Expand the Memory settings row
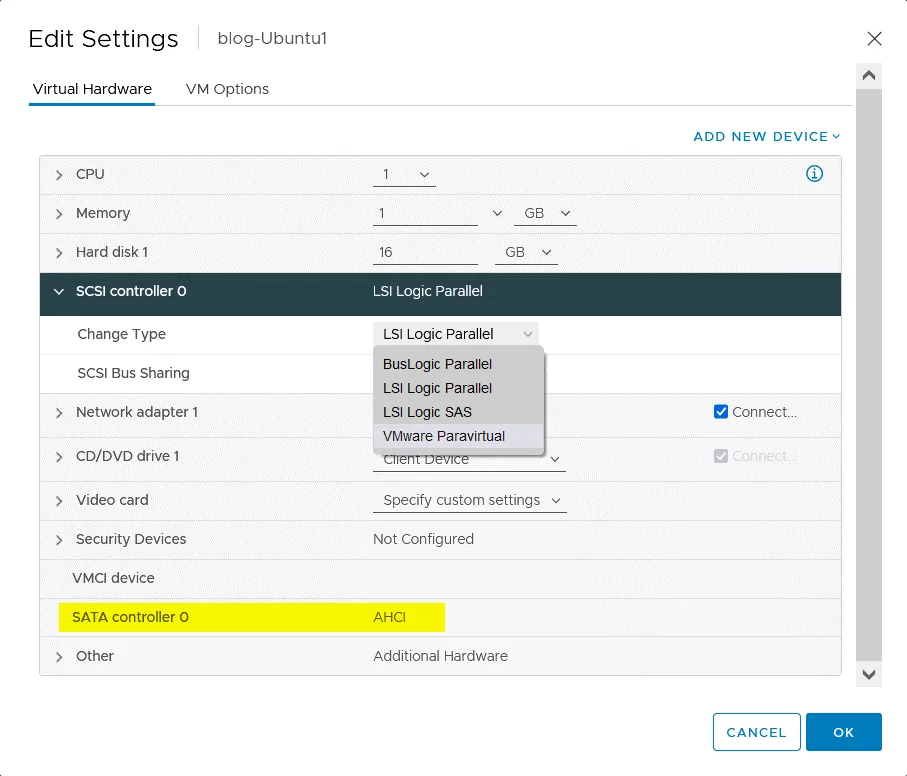The image size is (907, 776). [60, 214]
